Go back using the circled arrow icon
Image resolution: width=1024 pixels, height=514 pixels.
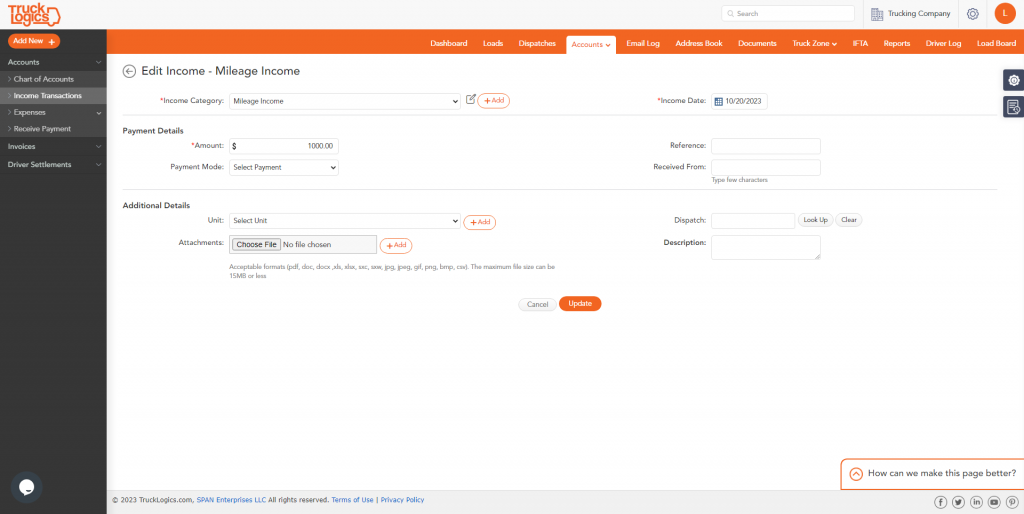129,71
